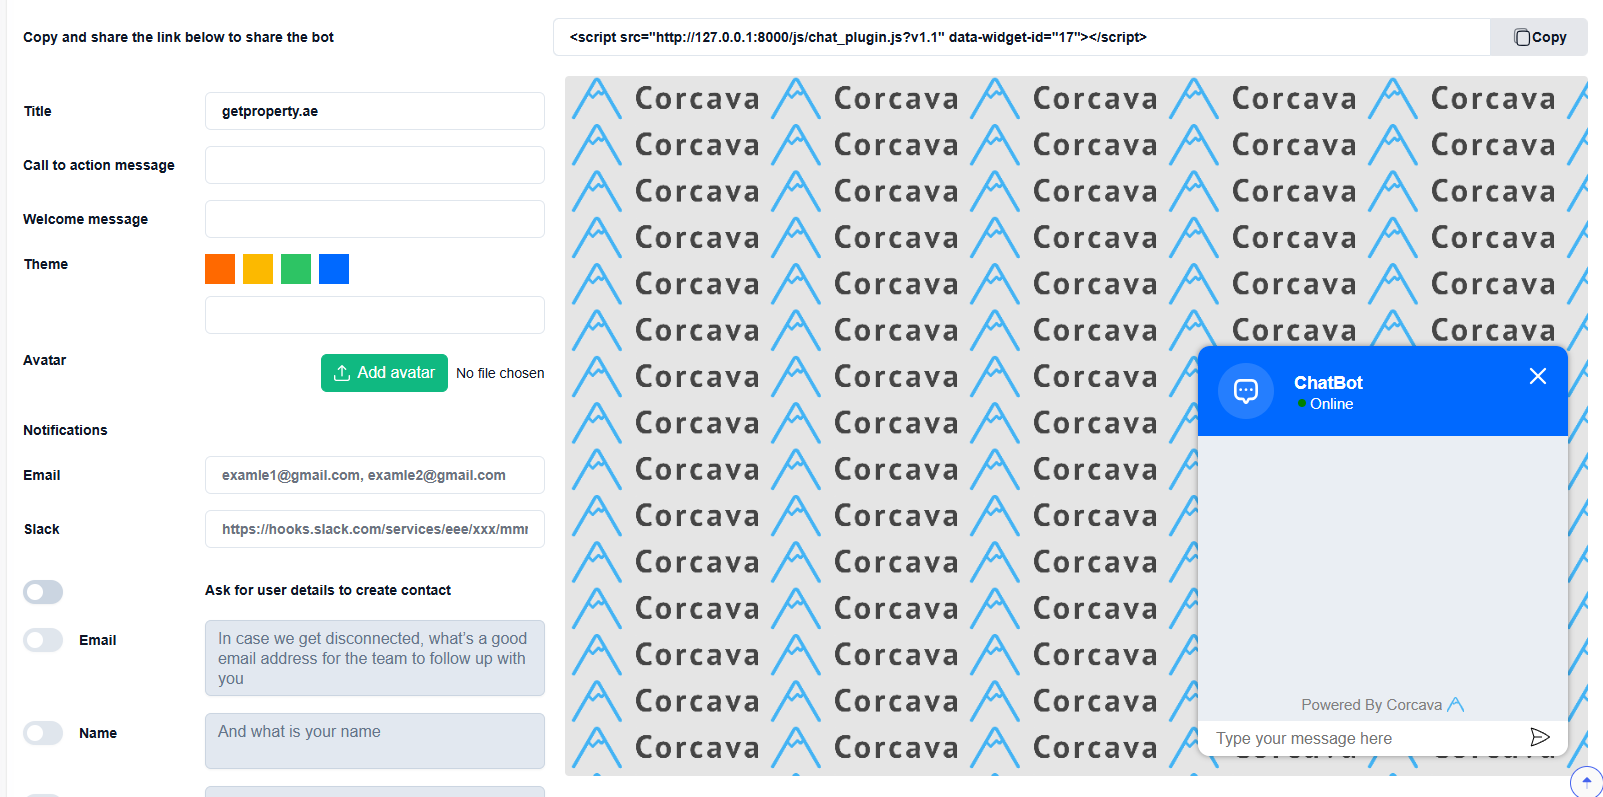
Task: Enable the Email contact toggle
Action: click(43, 640)
